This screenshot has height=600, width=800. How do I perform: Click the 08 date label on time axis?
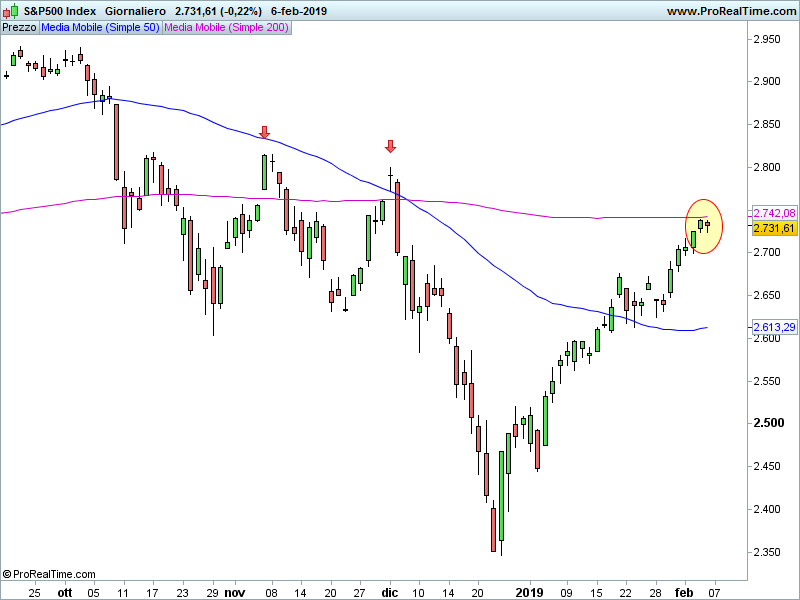271,593
